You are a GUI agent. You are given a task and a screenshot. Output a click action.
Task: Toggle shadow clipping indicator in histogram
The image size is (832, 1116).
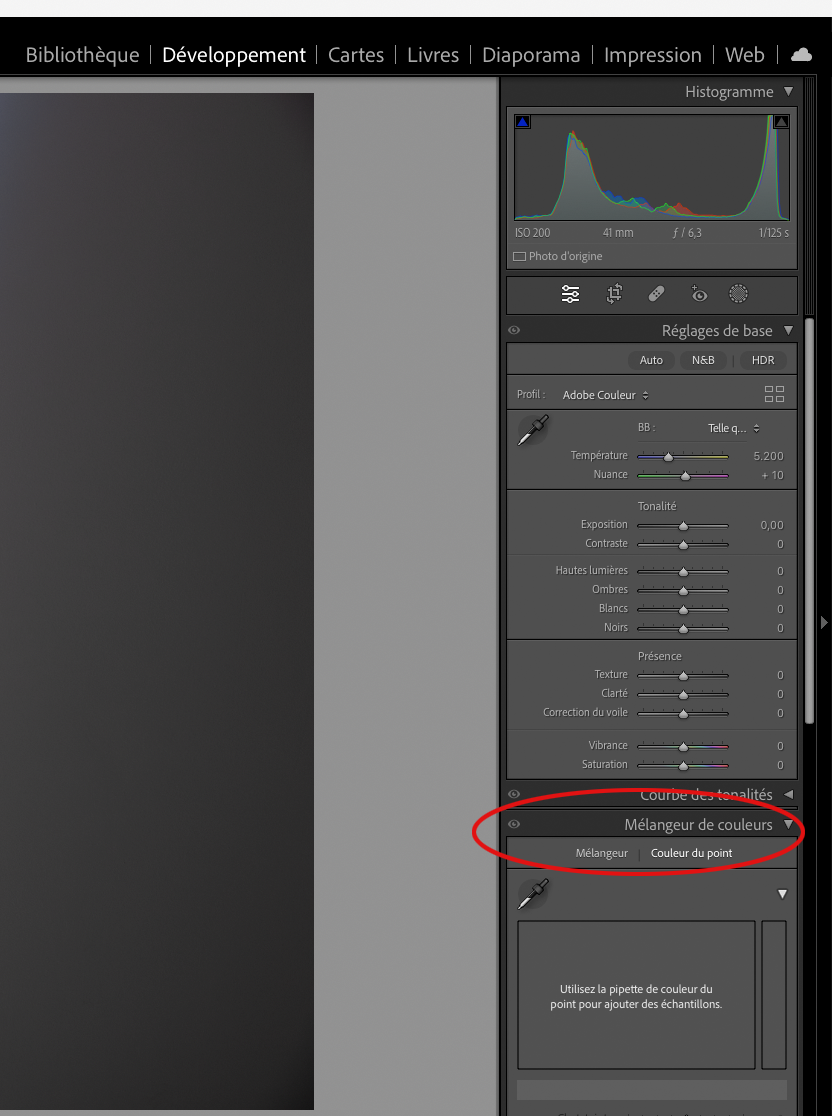[522, 122]
